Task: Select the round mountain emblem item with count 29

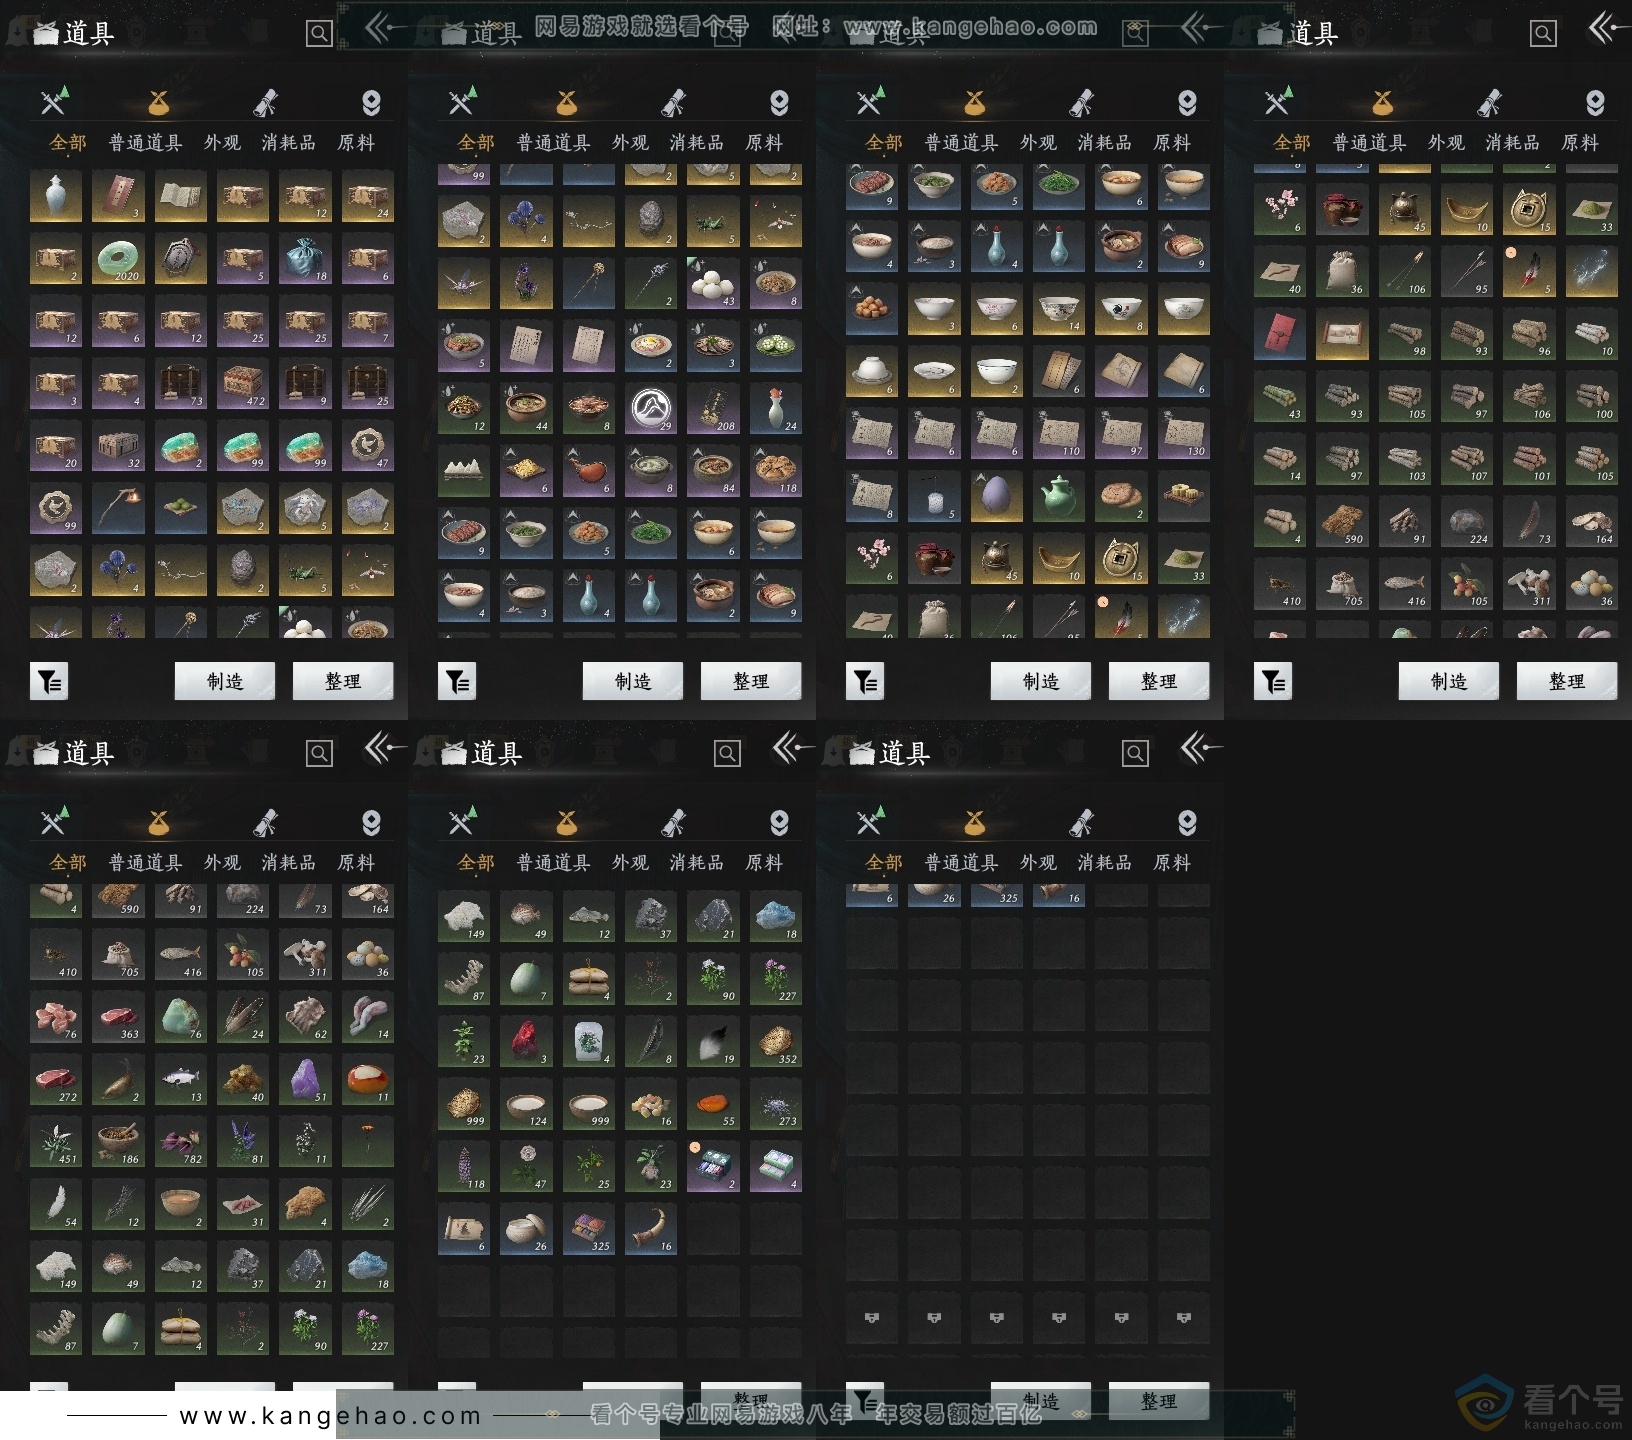Action: [x=651, y=409]
